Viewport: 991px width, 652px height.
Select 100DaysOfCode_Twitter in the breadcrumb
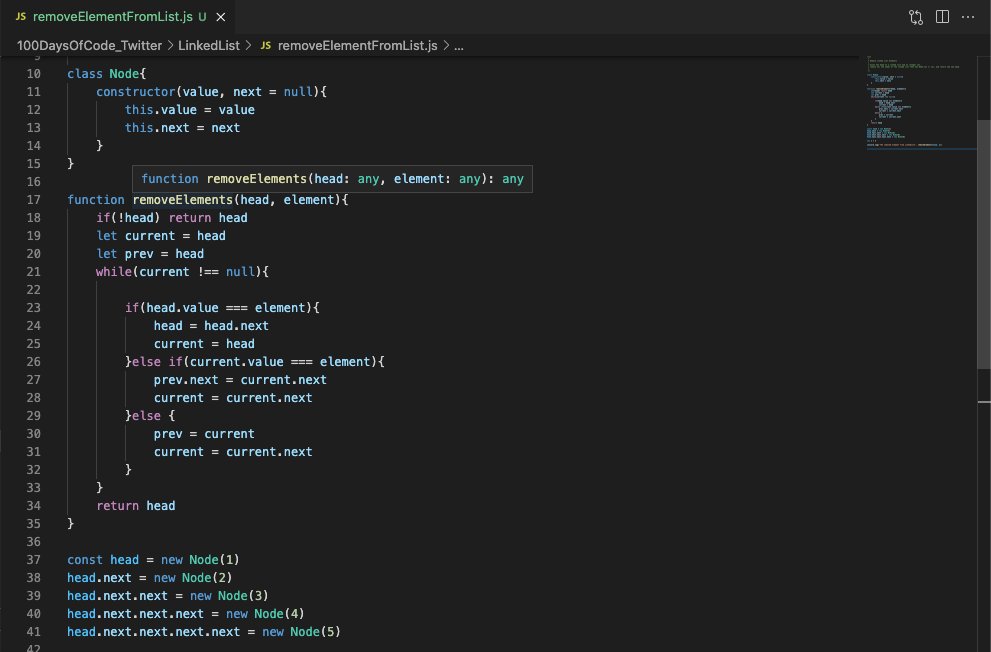point(89,45)
